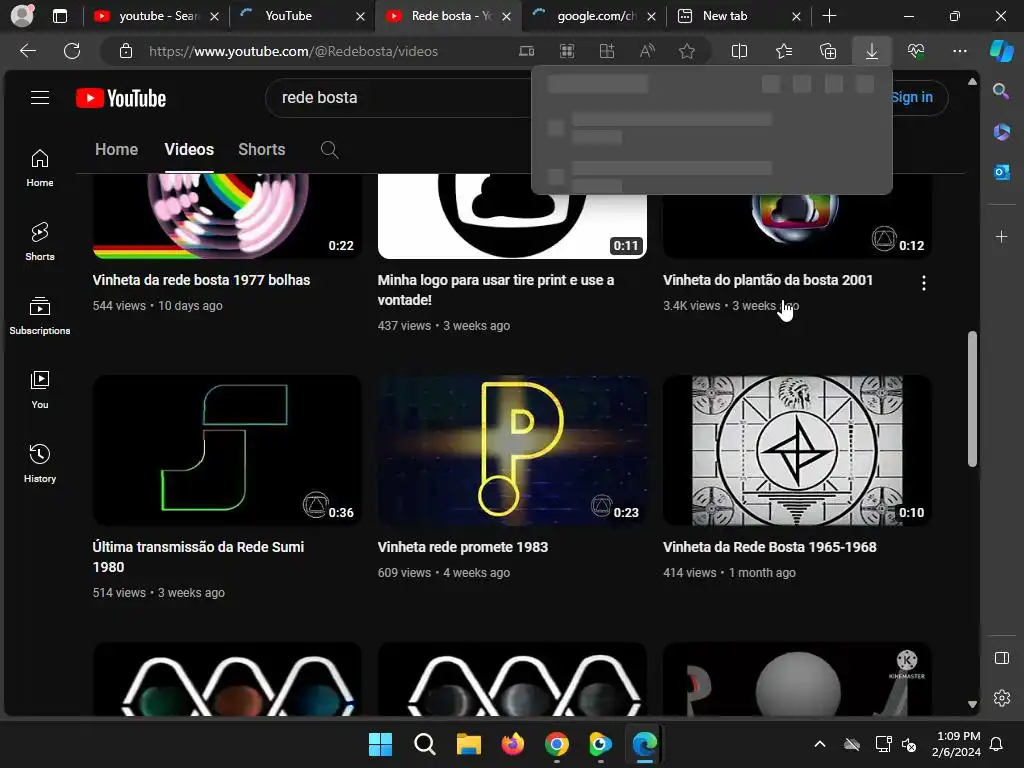Open Edge Settings and more menu
The width and height of the screenshot is (1024, 768).
(959, 51)
